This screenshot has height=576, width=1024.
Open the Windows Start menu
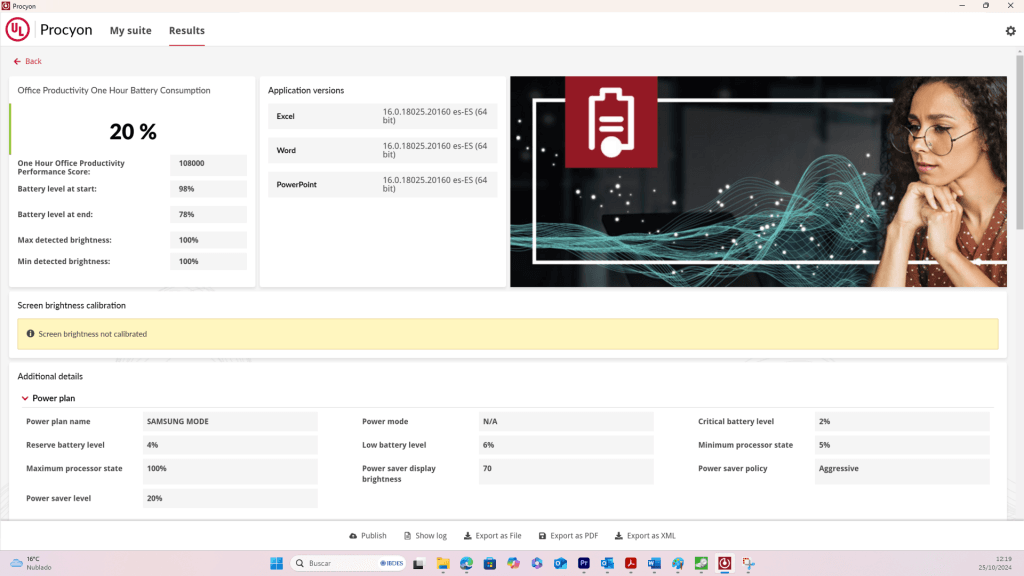276,563
